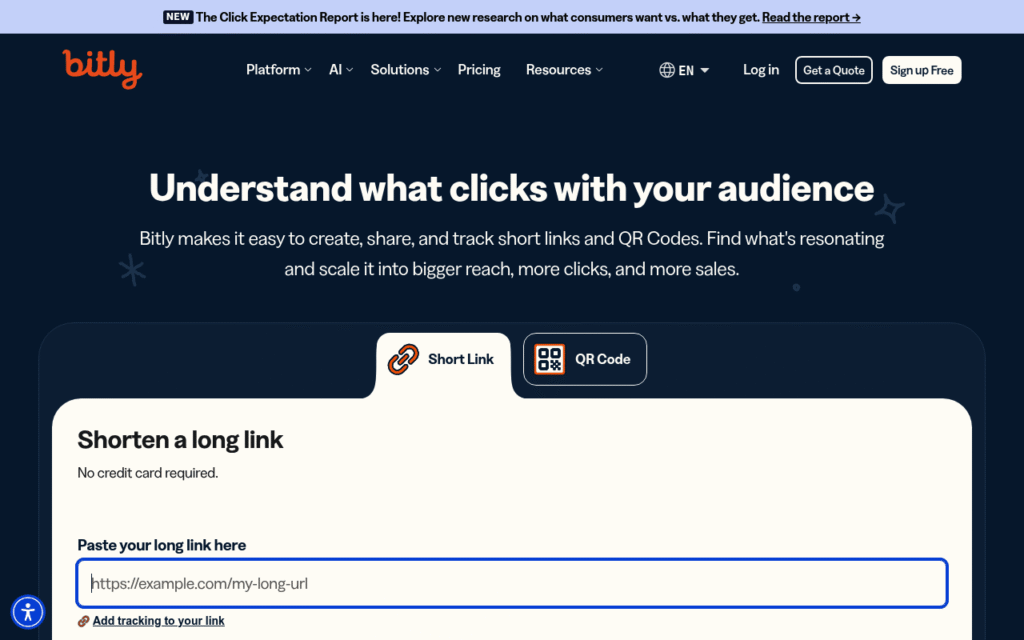Click the globe language icon
Screen dimensions: 1024x640
coord(667,70)
